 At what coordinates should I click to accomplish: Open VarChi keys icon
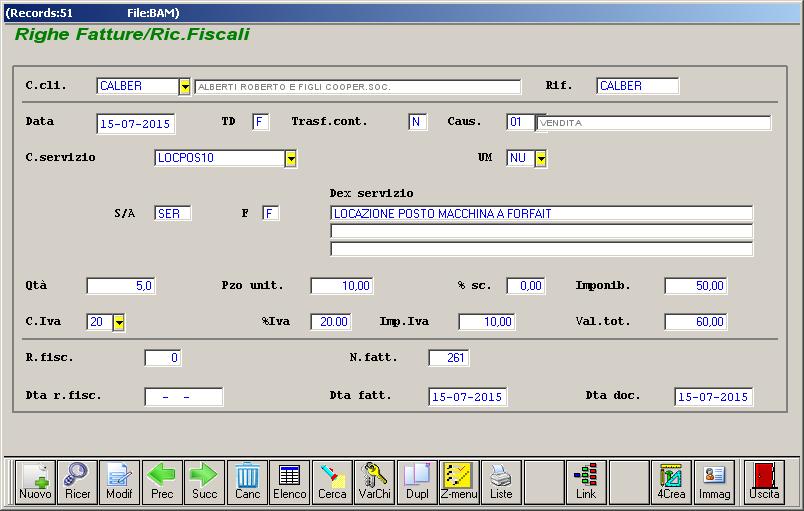point(375,482)
